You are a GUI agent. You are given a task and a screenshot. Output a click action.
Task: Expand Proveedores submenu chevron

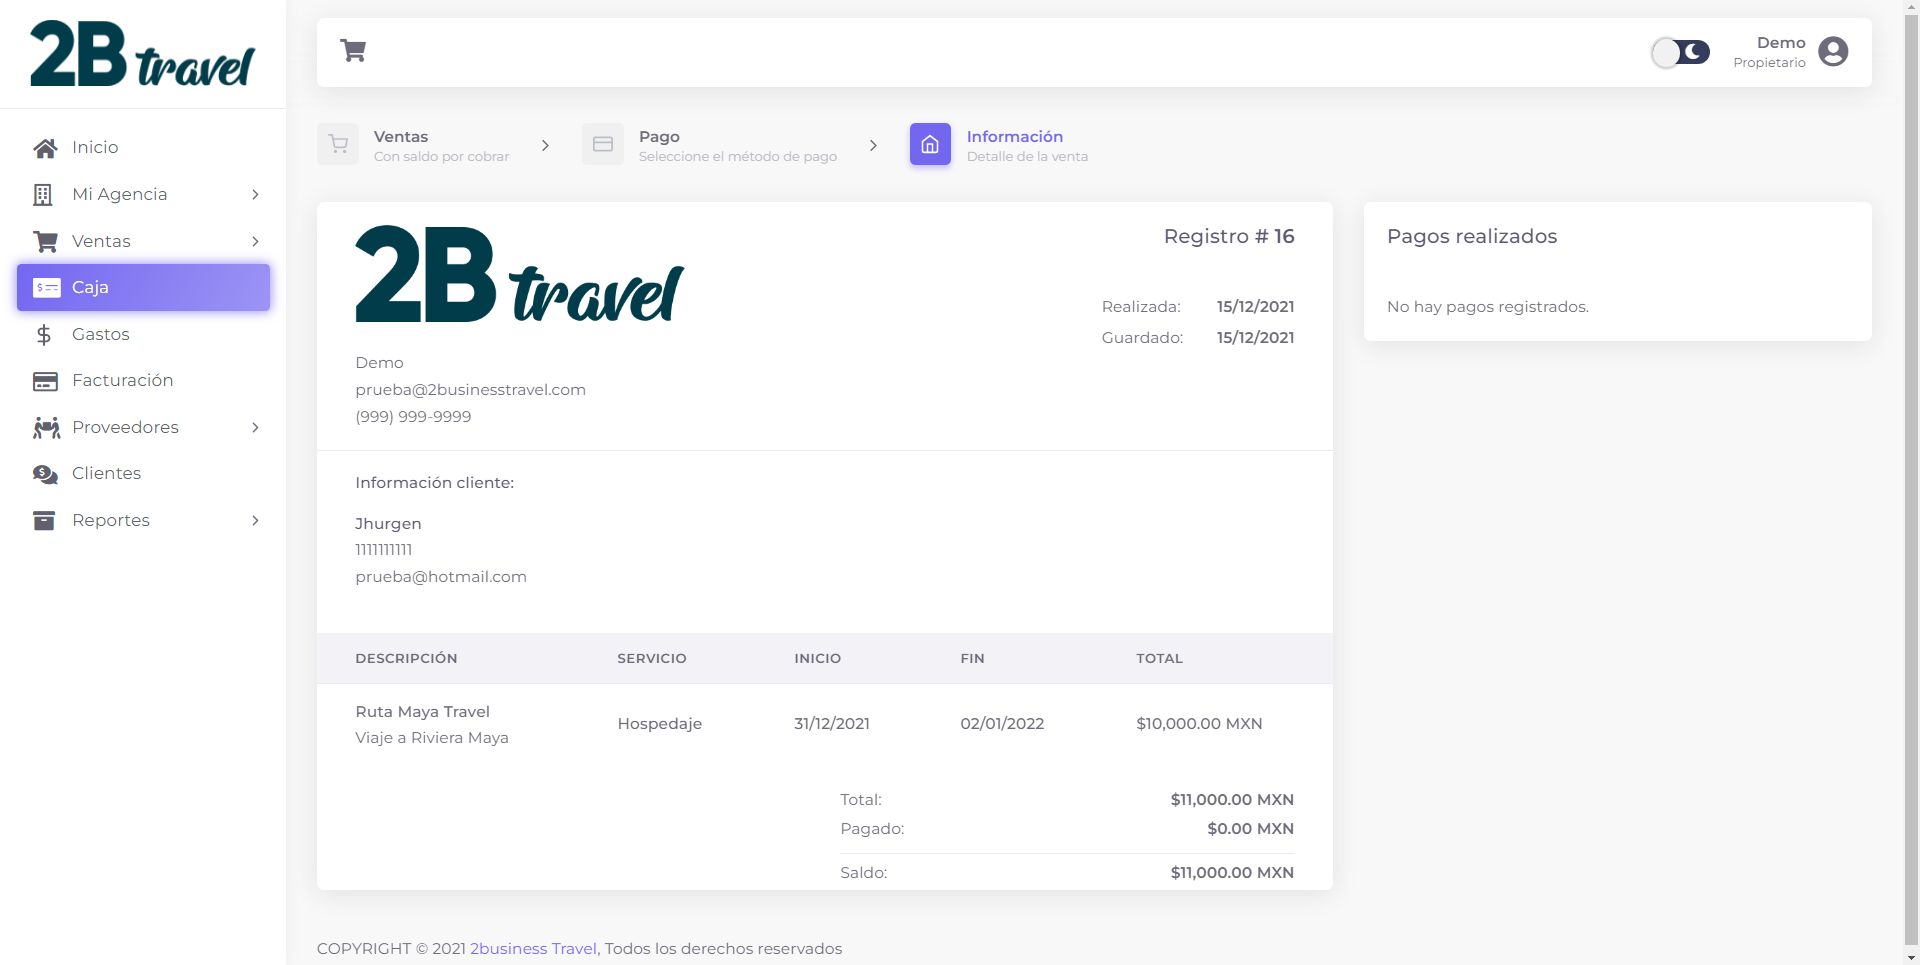click(255, 428)
